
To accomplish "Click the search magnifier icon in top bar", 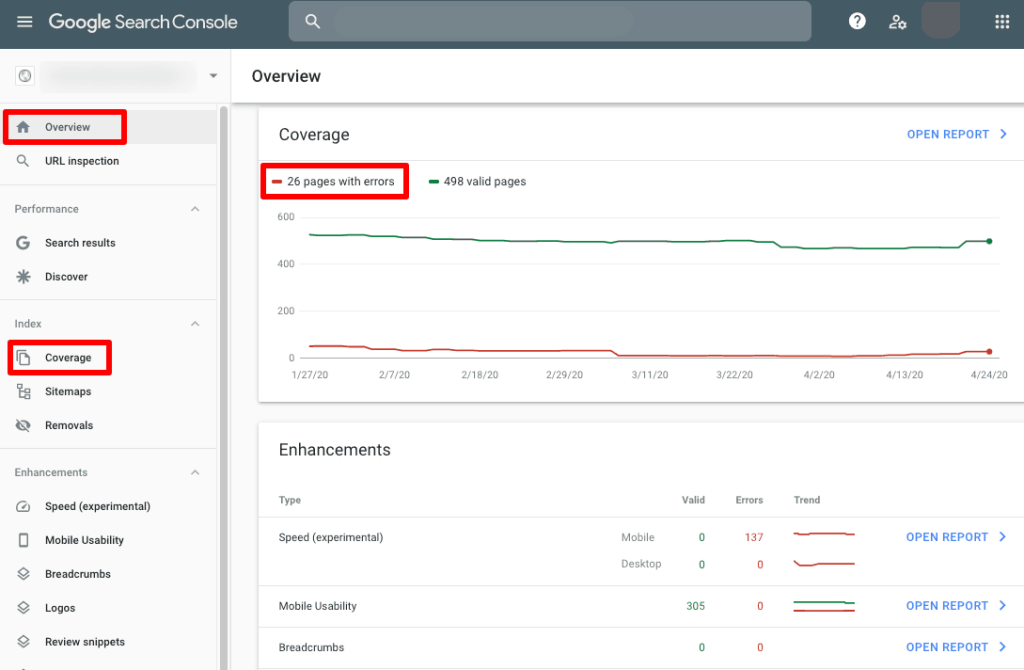I will [x=313, y=22].
